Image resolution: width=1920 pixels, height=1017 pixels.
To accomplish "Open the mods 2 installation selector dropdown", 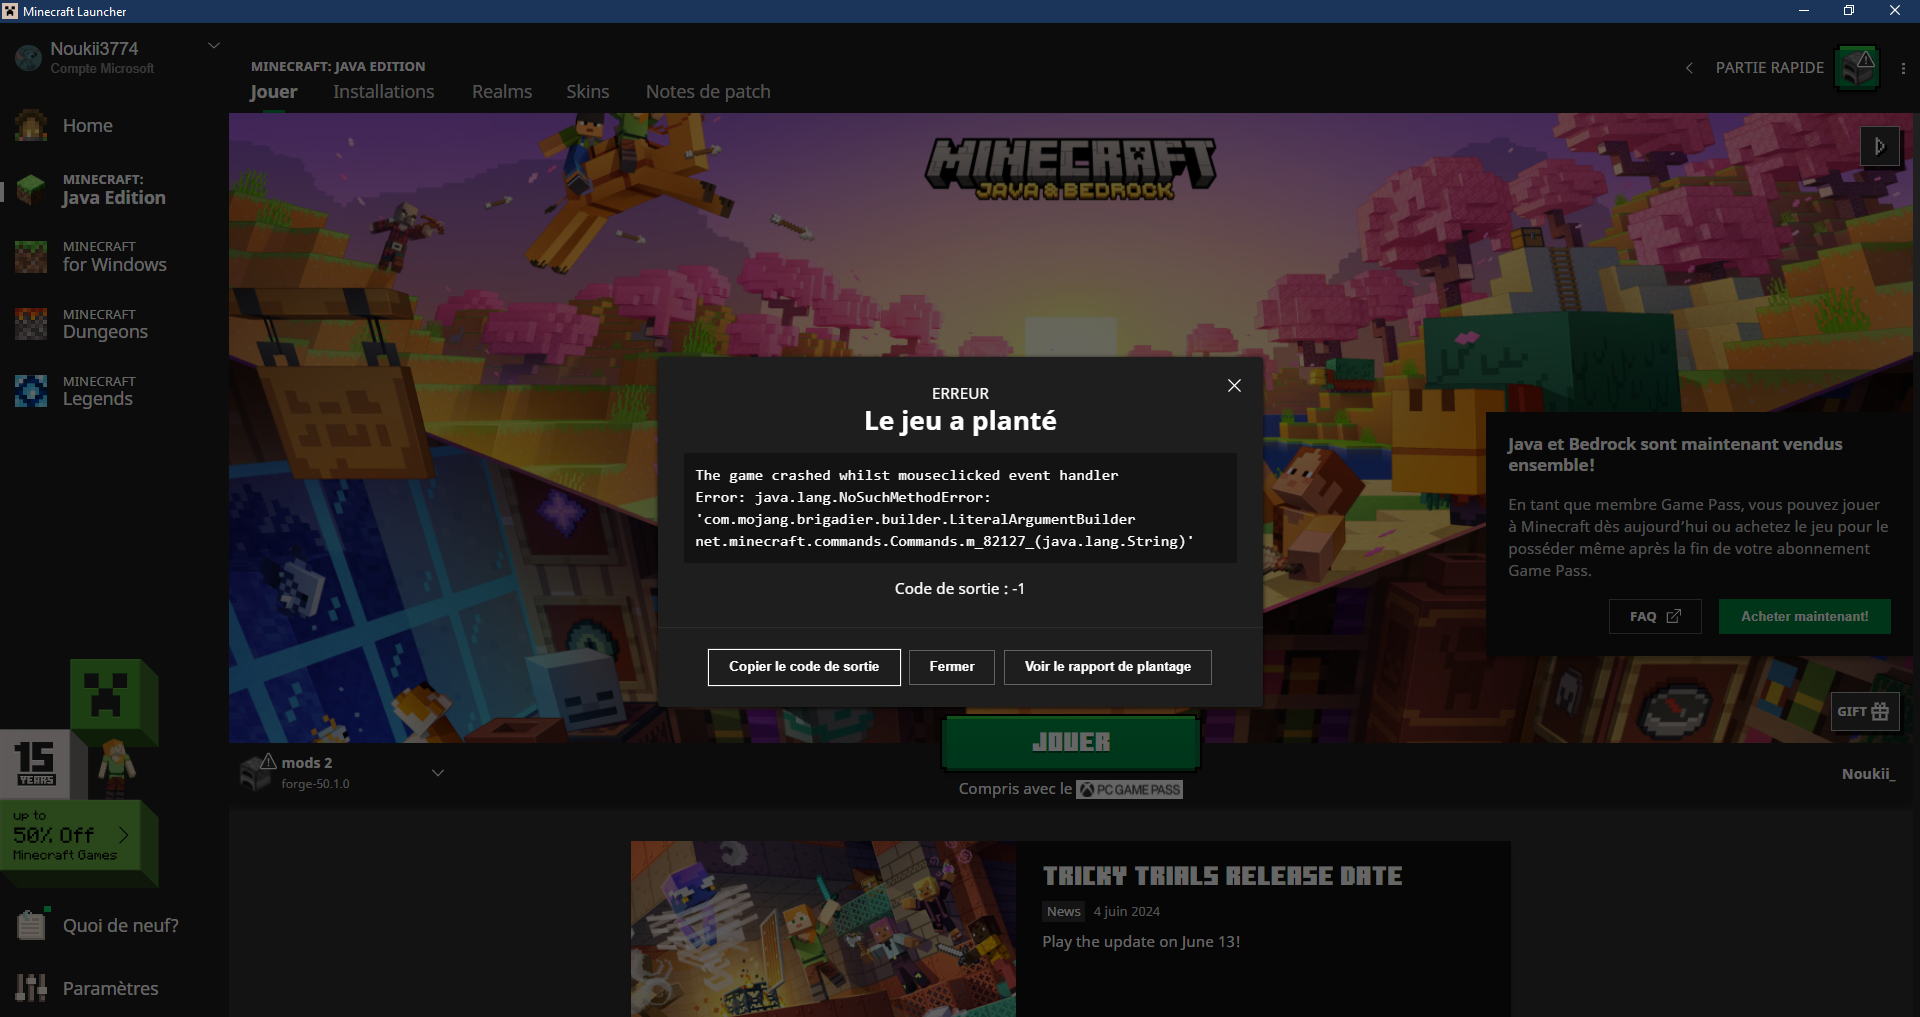I will pos(437,773).
